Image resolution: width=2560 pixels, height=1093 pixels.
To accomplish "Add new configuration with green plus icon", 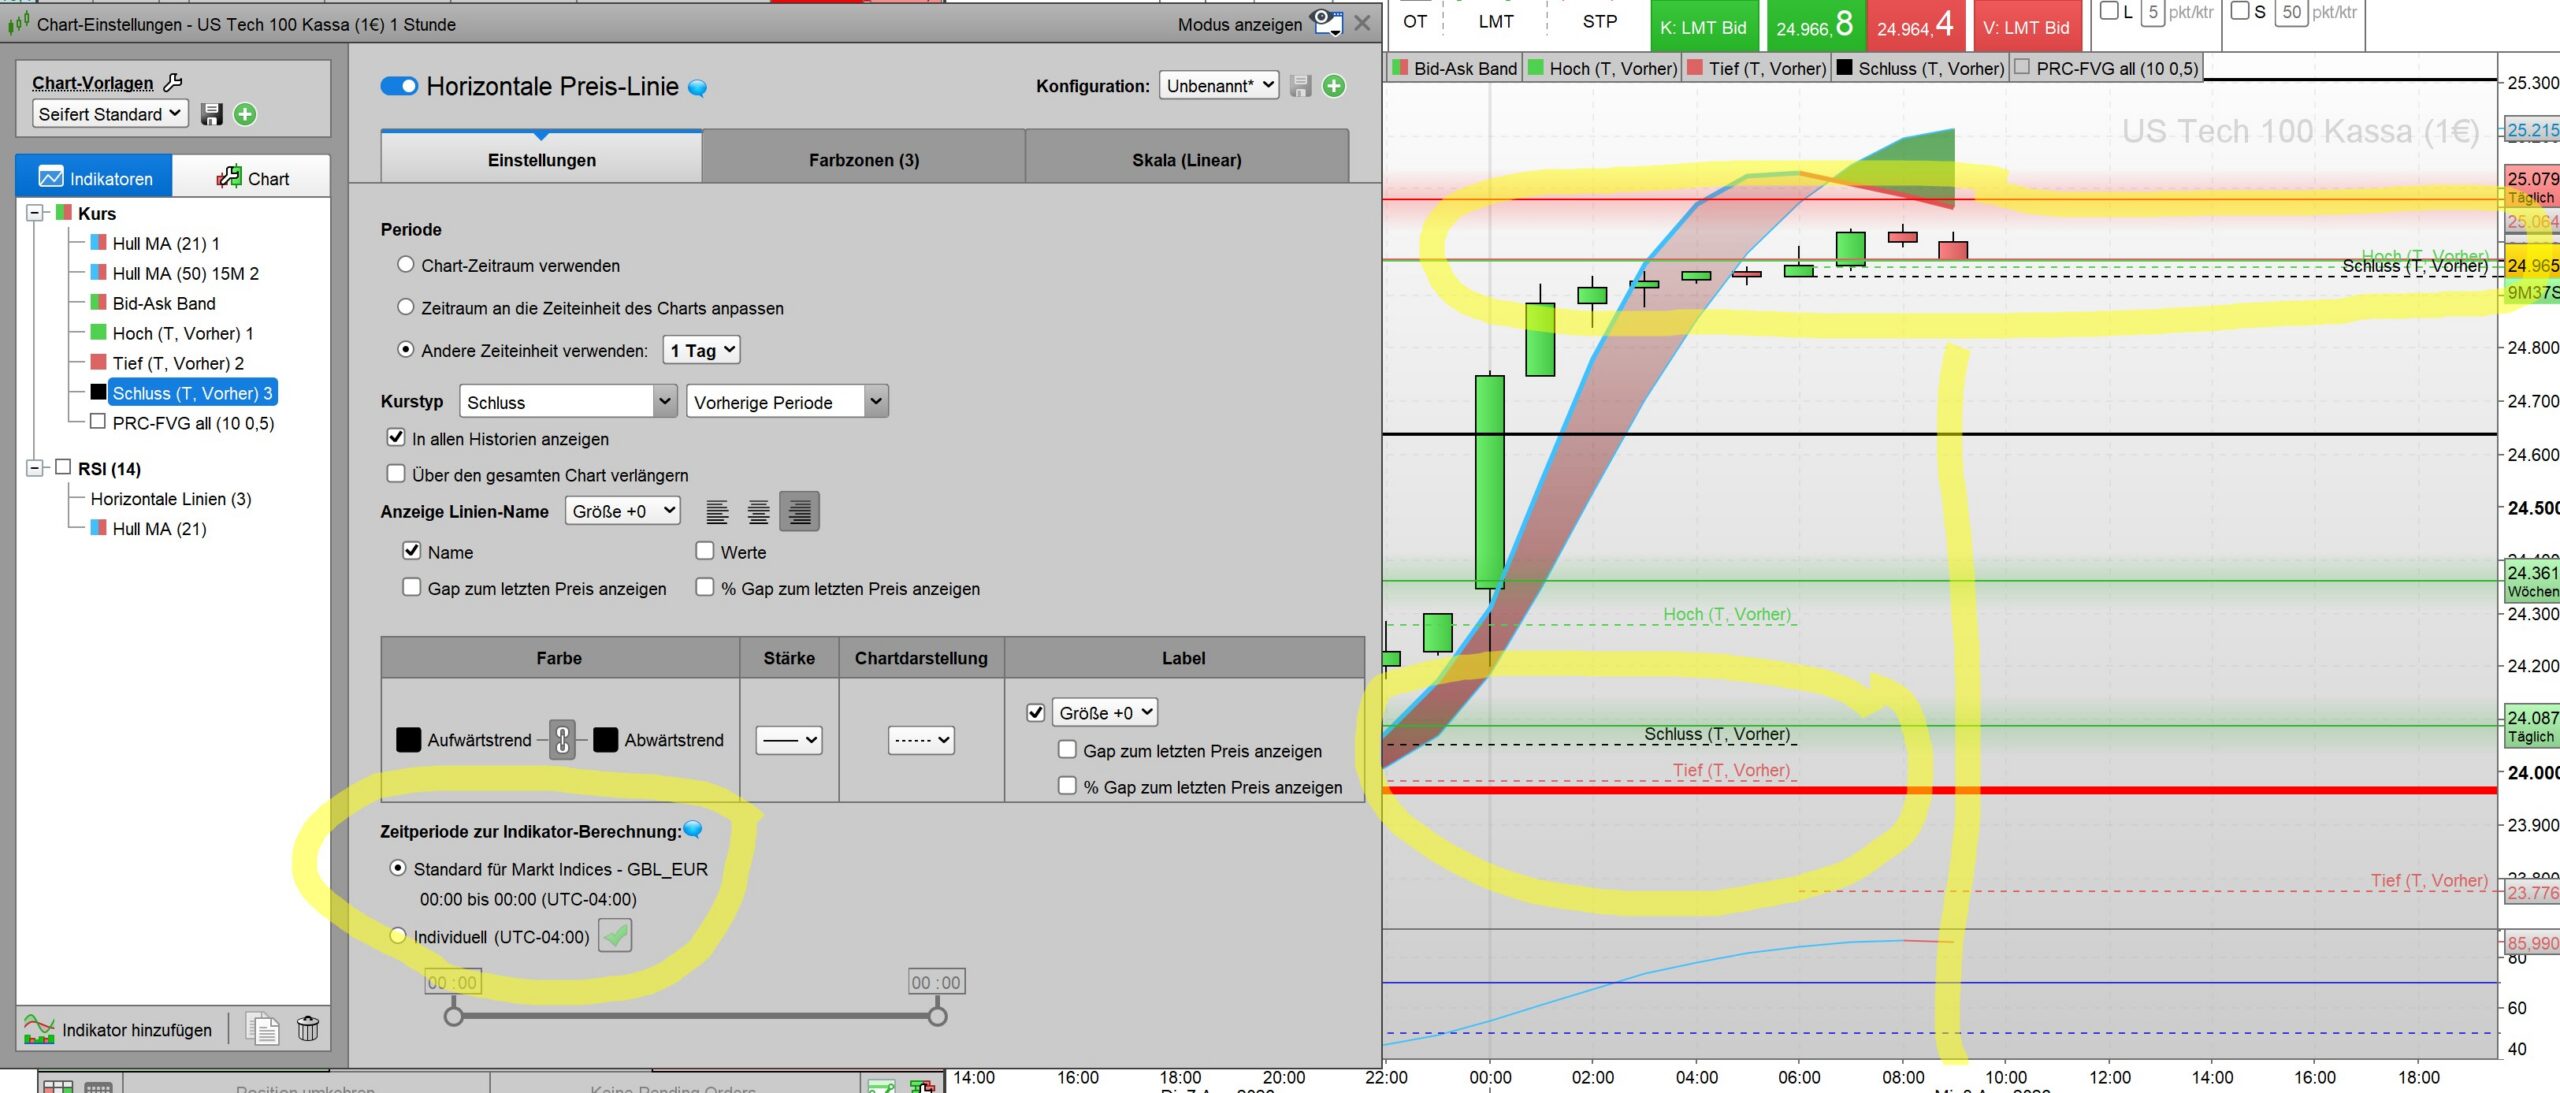I will coord(1334,86).
